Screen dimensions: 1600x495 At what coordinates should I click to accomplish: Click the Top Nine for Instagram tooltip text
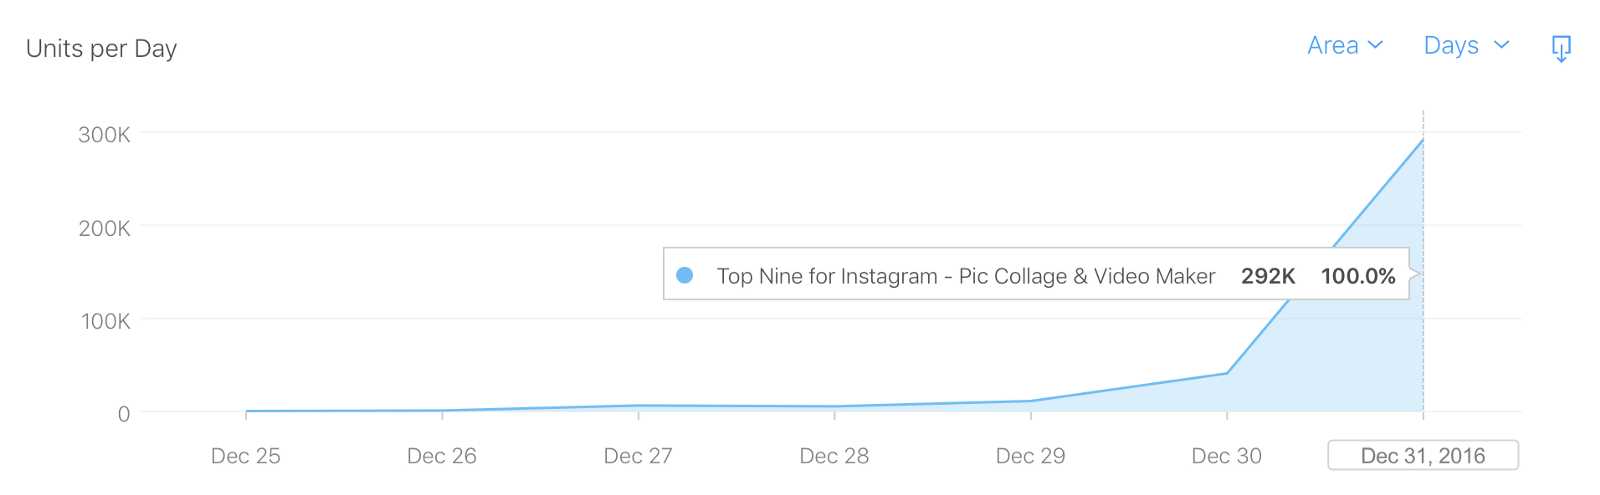tap(966, 276)
